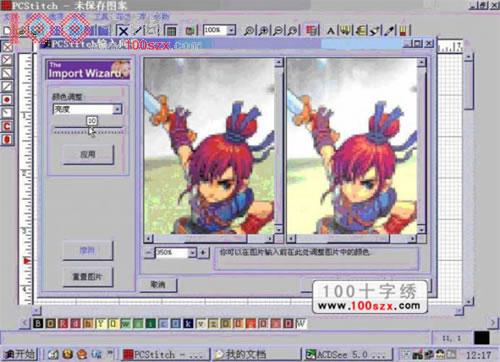Click the left original image preview
The height and width of the screenshot is (362, 500).
(209, 146)
